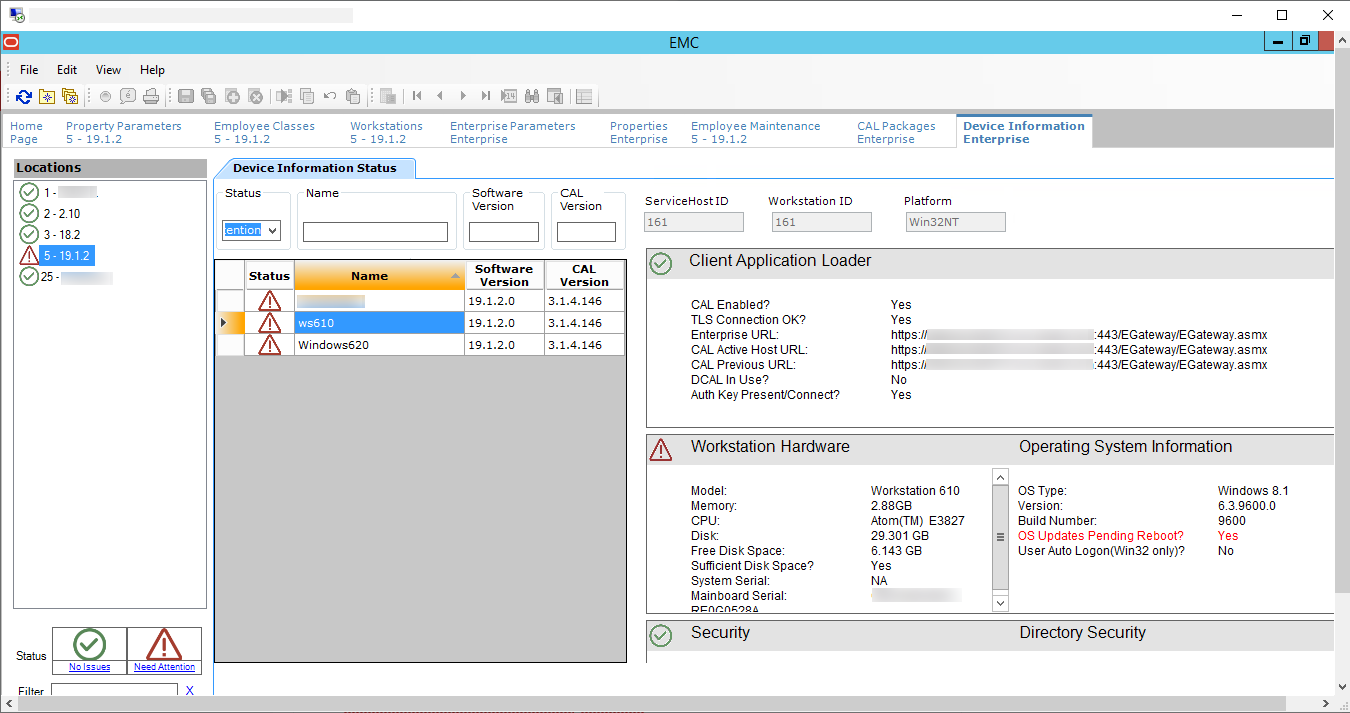Screen dimensions: 1350x713
Task: Open the View menu
Action: coord(107,70)
